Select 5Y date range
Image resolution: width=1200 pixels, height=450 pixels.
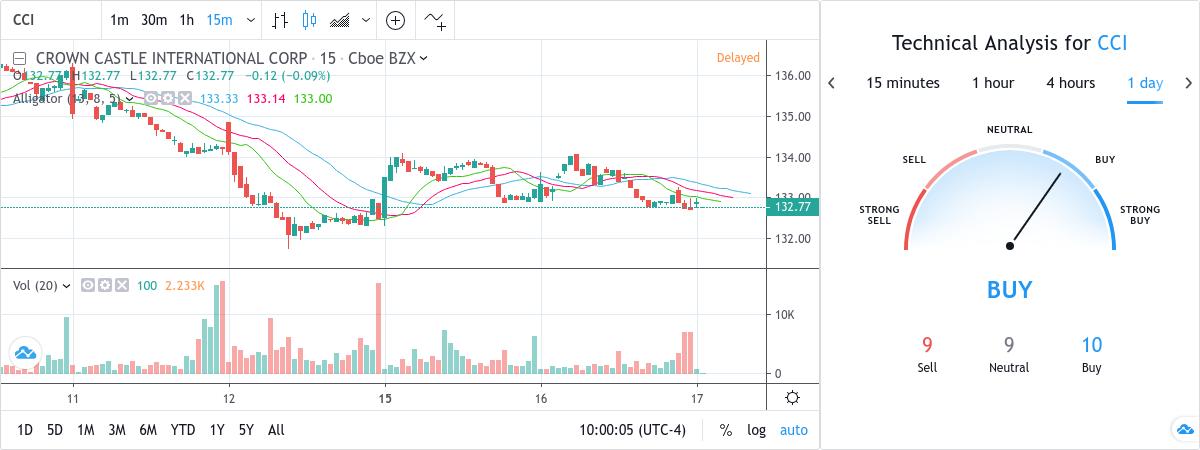click(x=246, y=430)
